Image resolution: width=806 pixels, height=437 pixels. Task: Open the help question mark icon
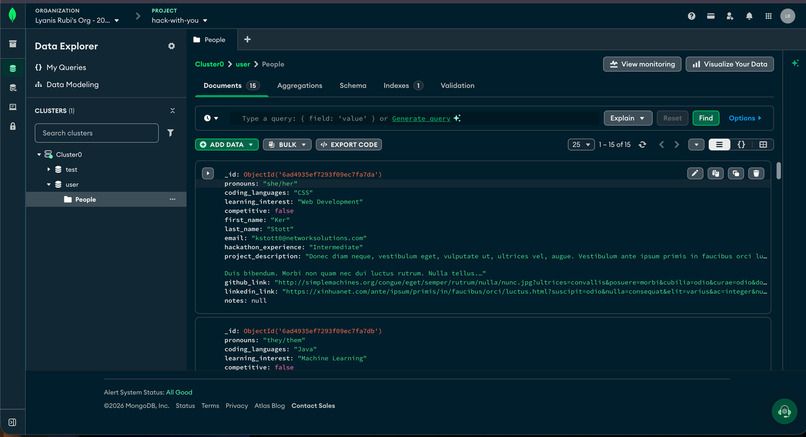coord(691,16)
